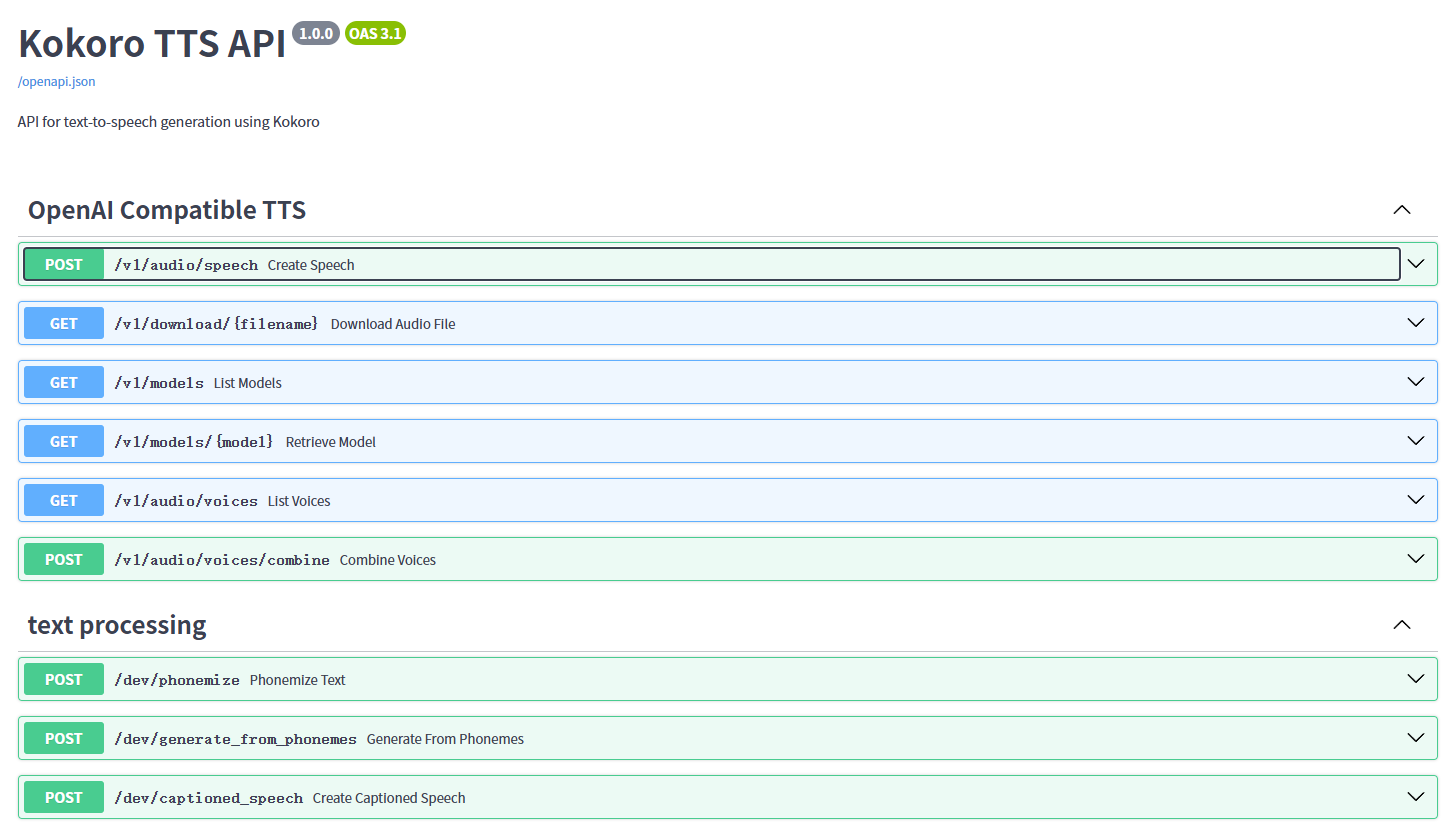This screenshot has height=832, width=1446.
Task: Open the /openapi.json link
Action: coord(57,81)
